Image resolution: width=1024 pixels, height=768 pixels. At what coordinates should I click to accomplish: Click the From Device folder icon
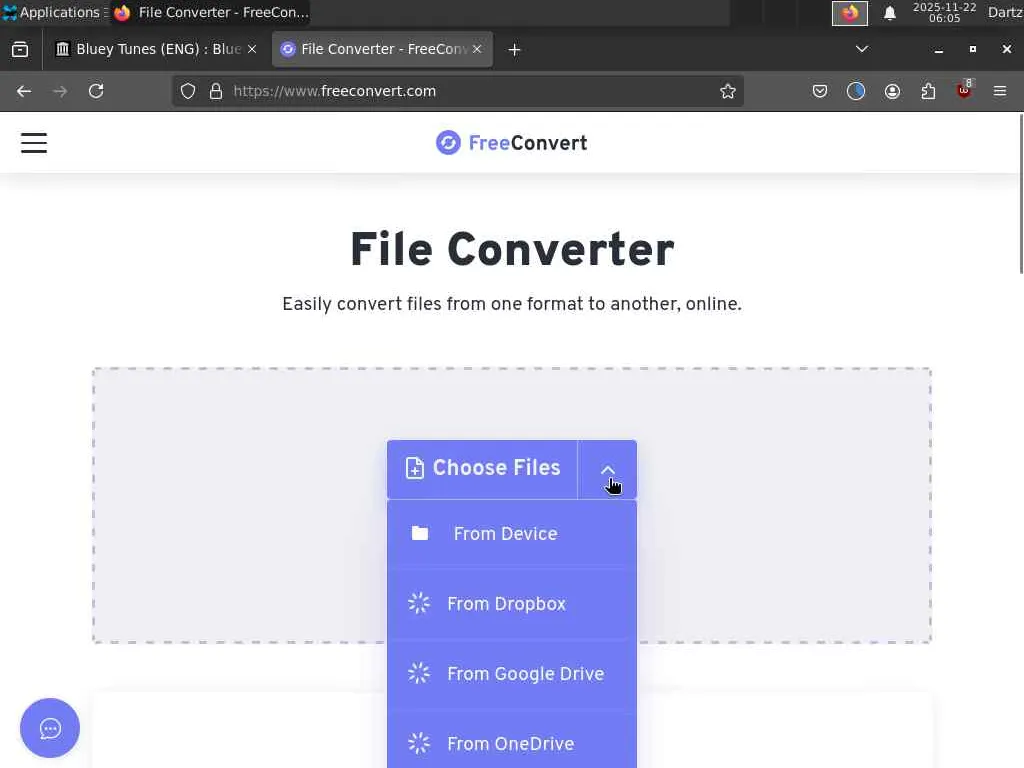[420, 534]
